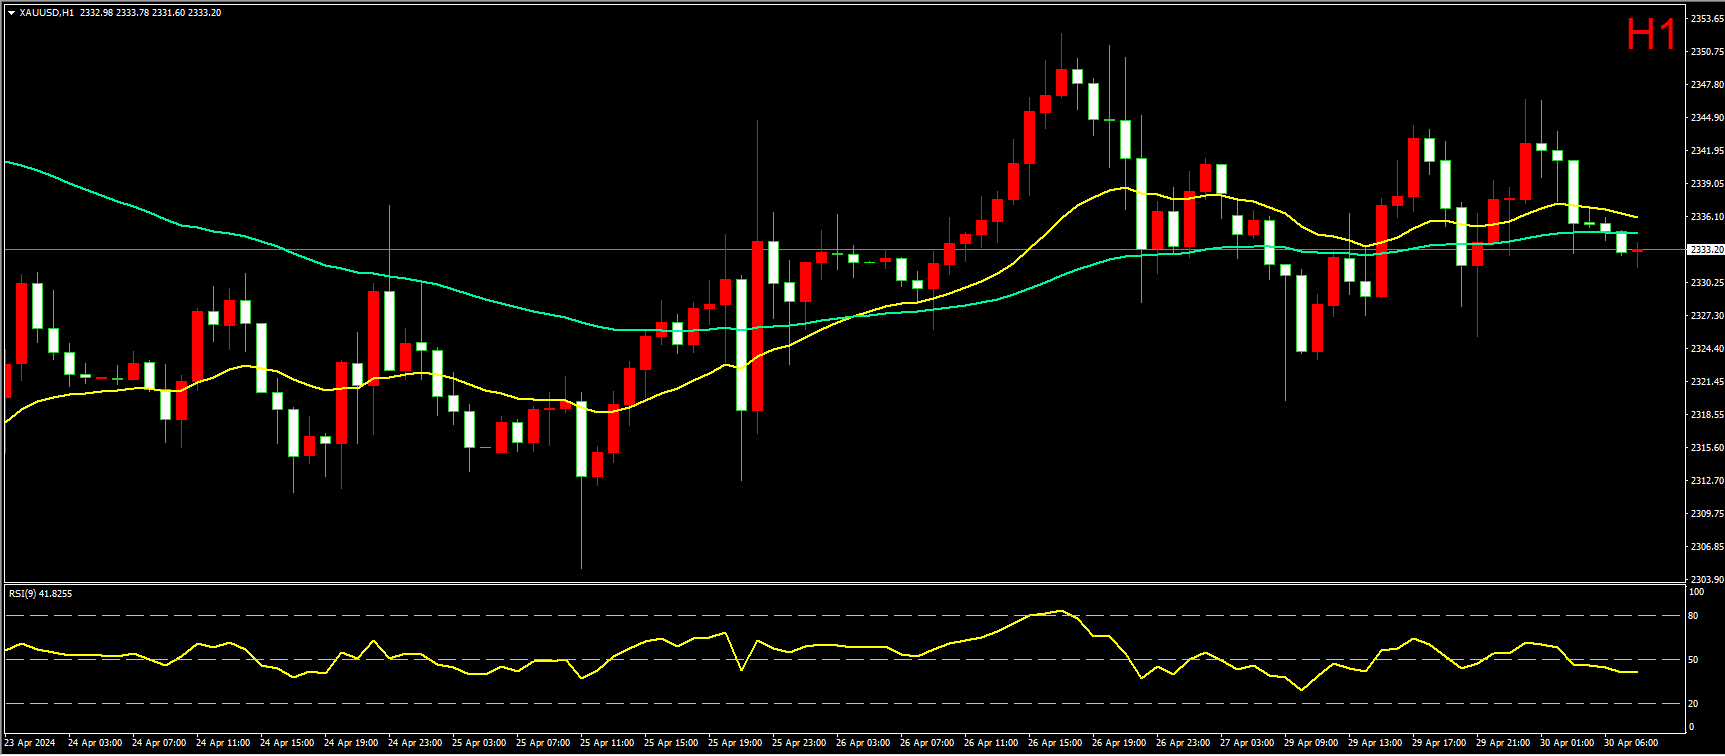Click the RSI 80 level label

click(x=1693, y=616)
